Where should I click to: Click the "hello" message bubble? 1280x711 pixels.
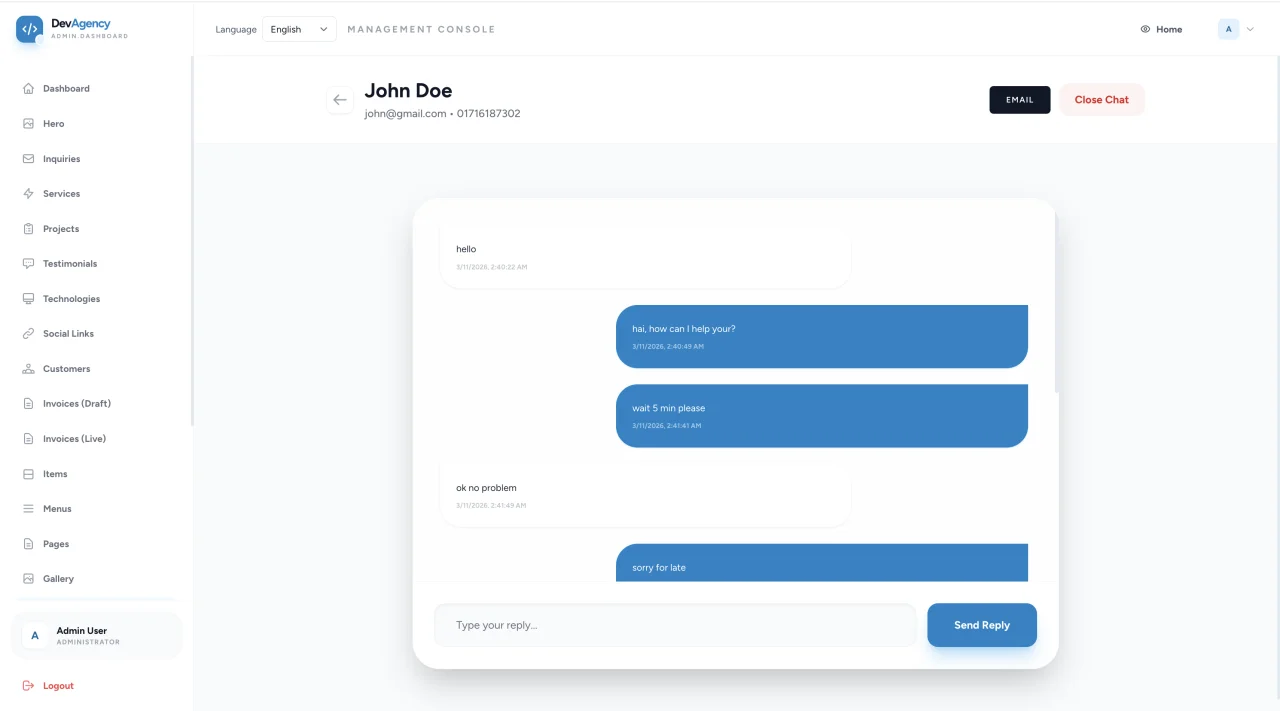[x=645, y=257]
